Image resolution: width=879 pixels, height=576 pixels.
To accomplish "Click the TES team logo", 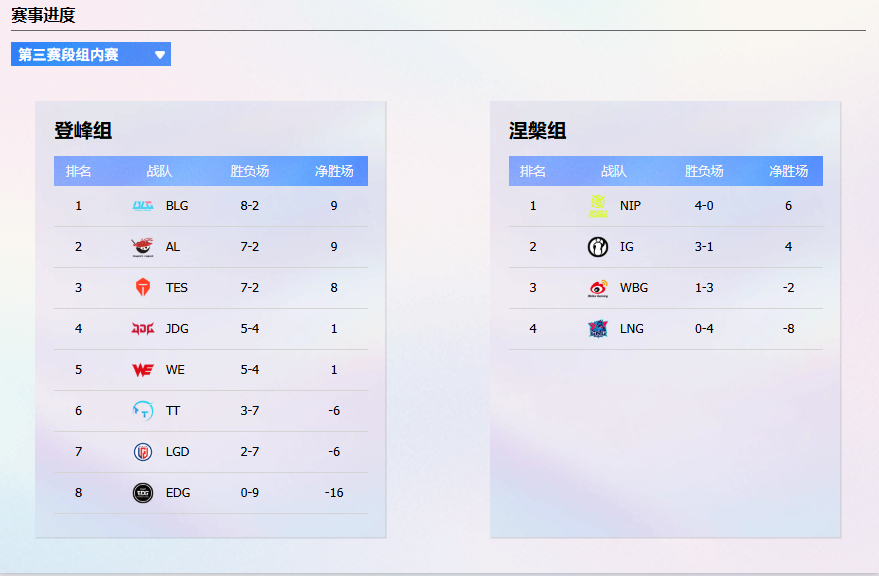I will tap(143, 288).
